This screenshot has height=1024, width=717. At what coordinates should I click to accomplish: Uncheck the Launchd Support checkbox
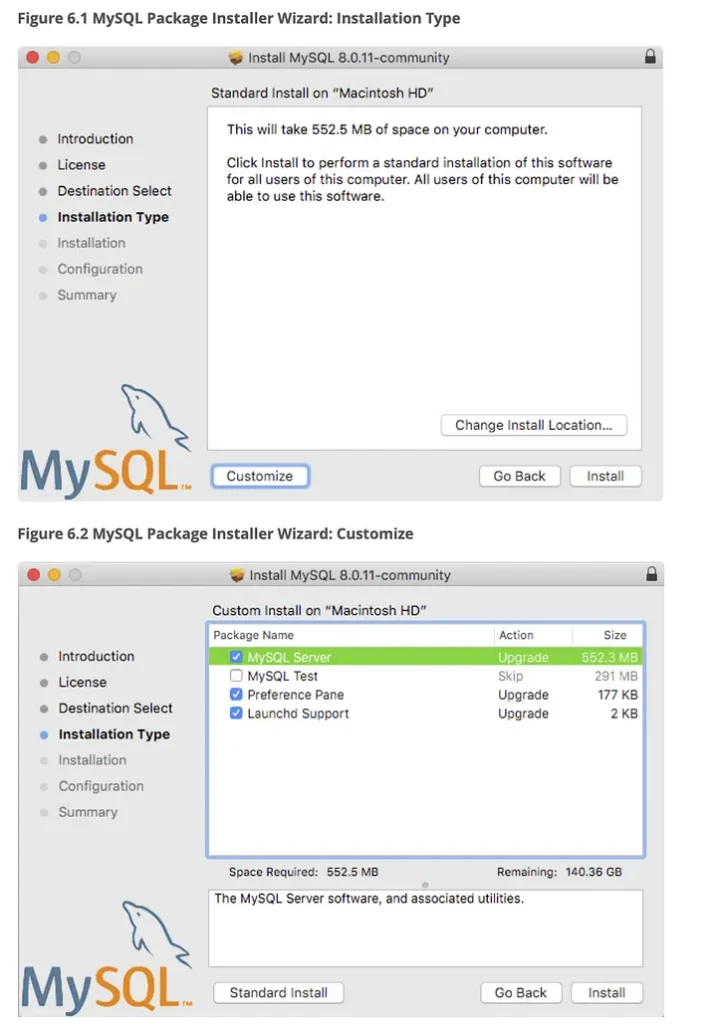click(x=236, y=713)
